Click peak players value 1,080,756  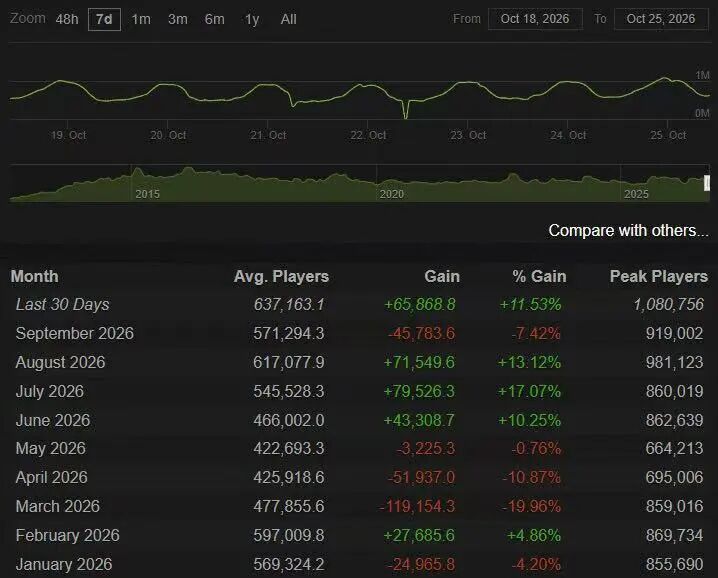[x=669, y=305]
